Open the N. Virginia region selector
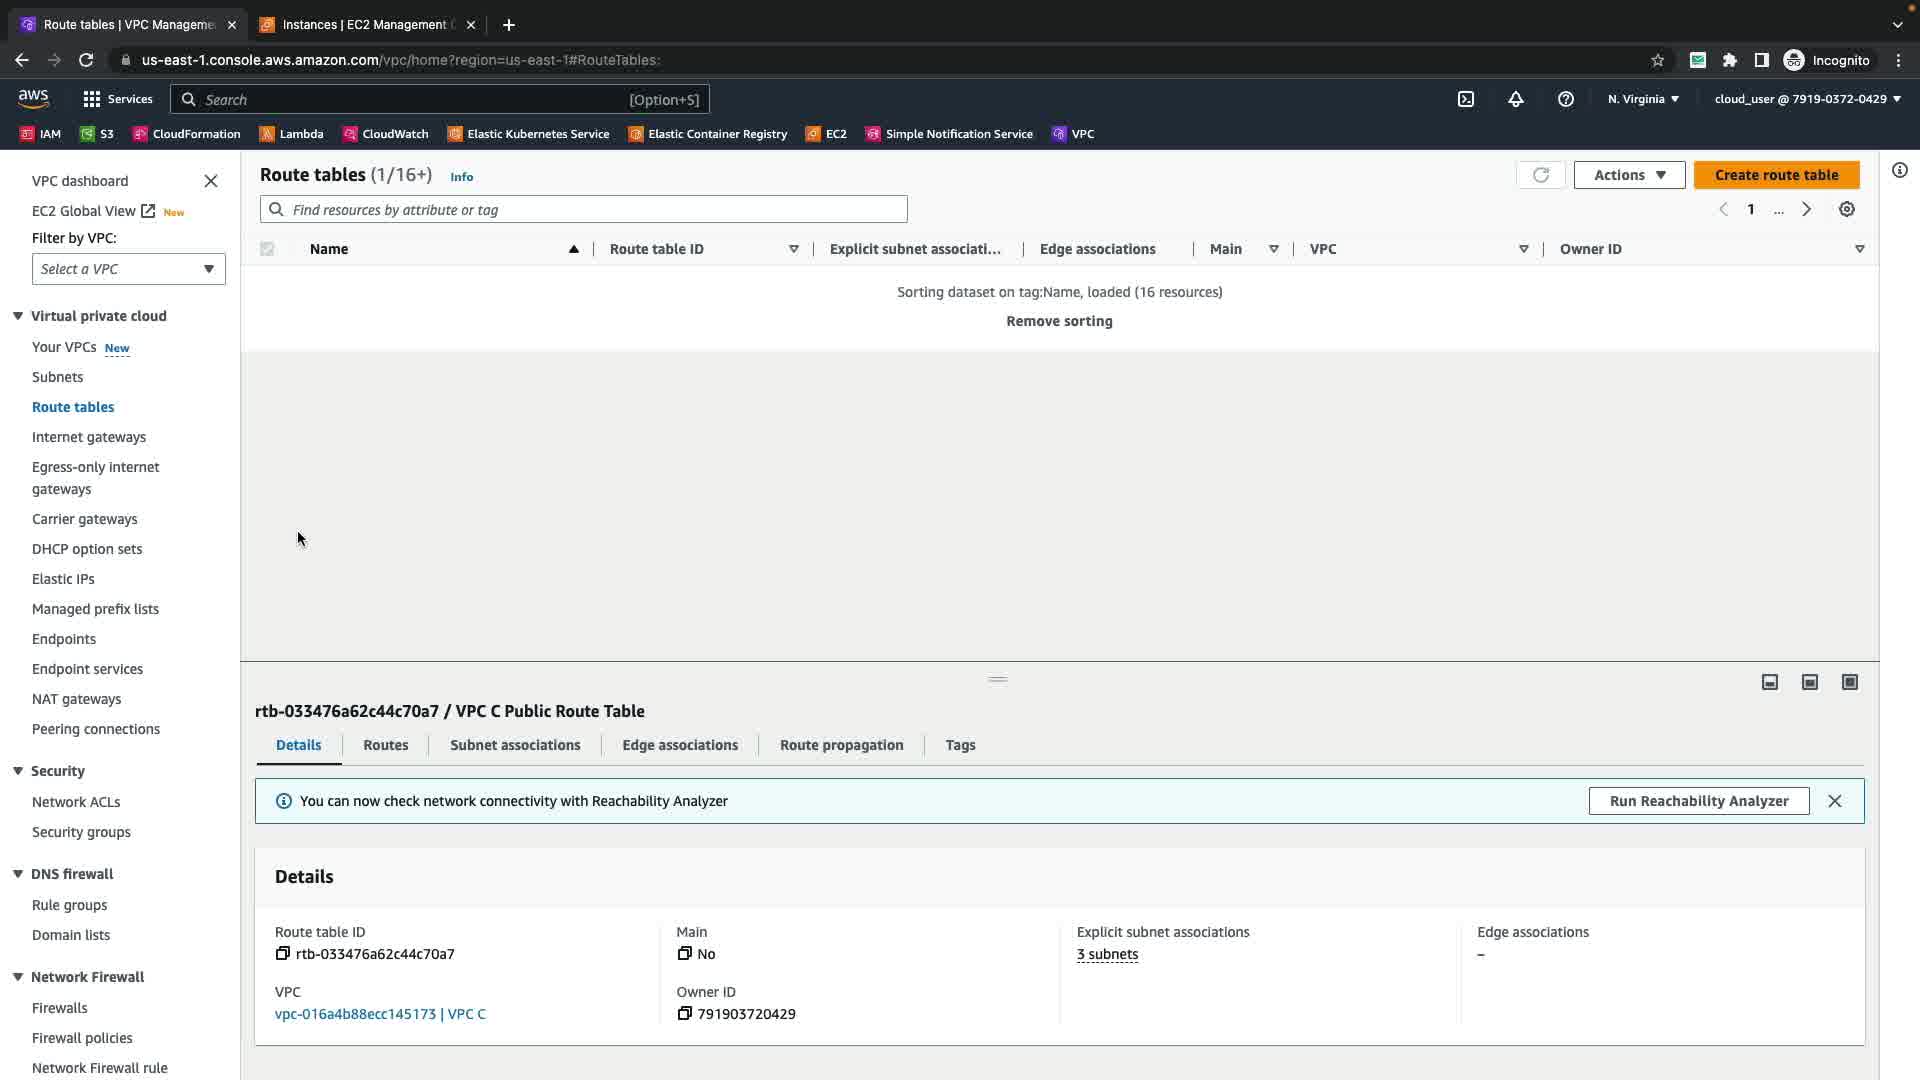Screen dimensions: 1920x1080 [1642, 99]
